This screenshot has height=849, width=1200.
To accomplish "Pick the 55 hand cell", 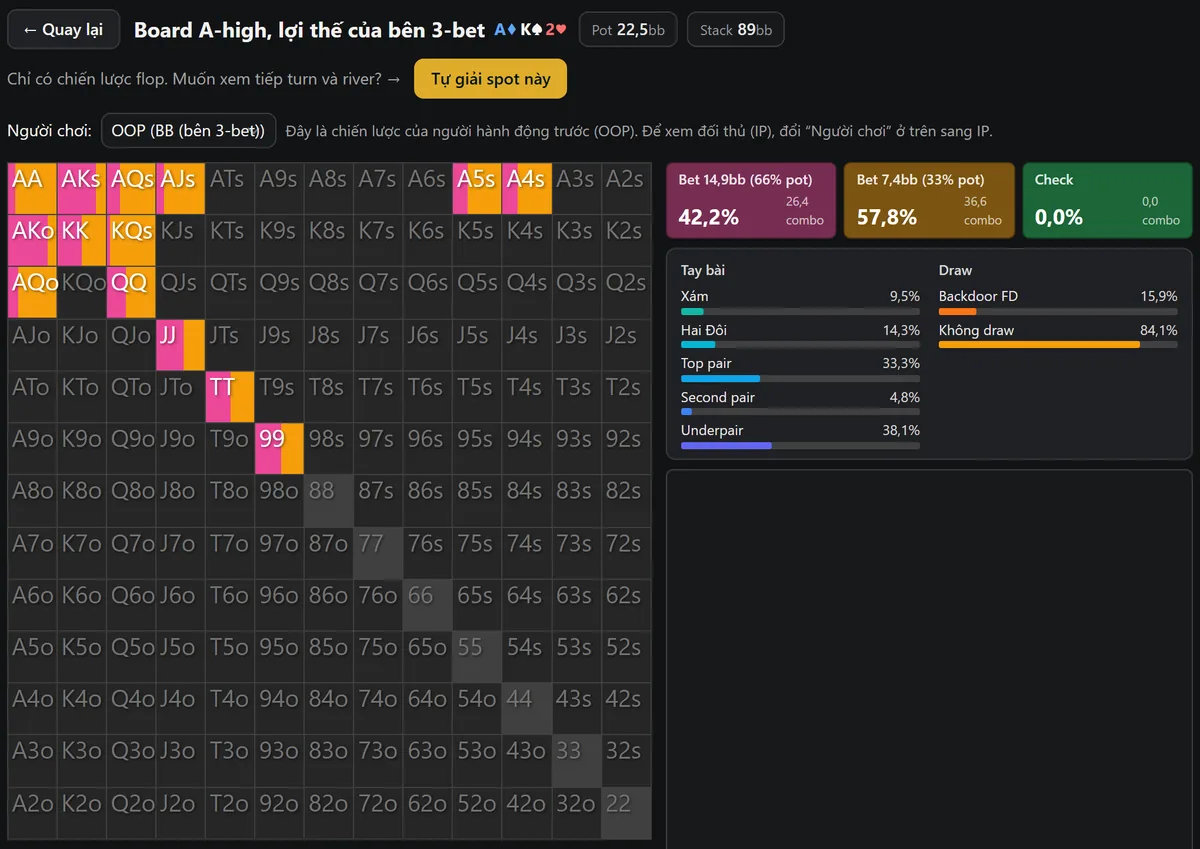I will (477, 657).
